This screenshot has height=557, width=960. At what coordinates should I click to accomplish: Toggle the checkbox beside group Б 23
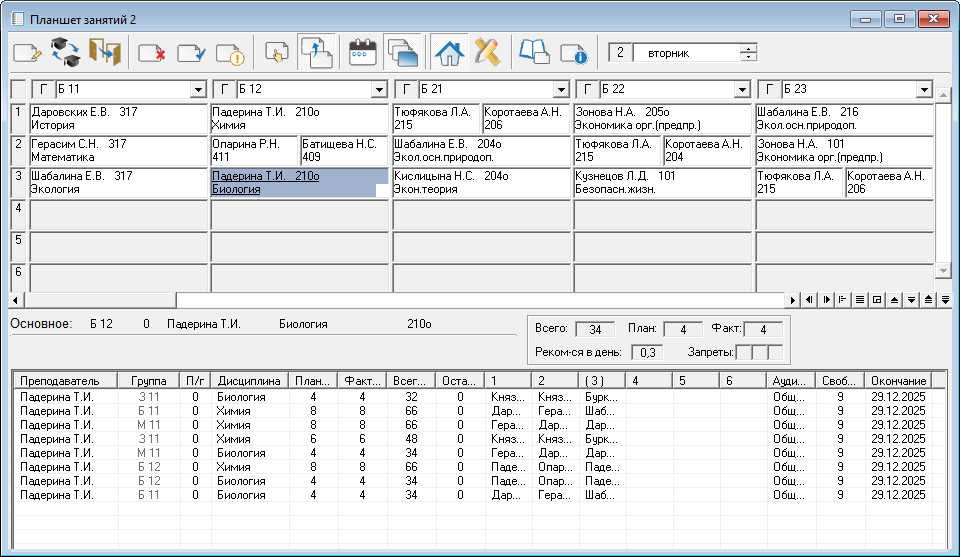tap(769, 90)
